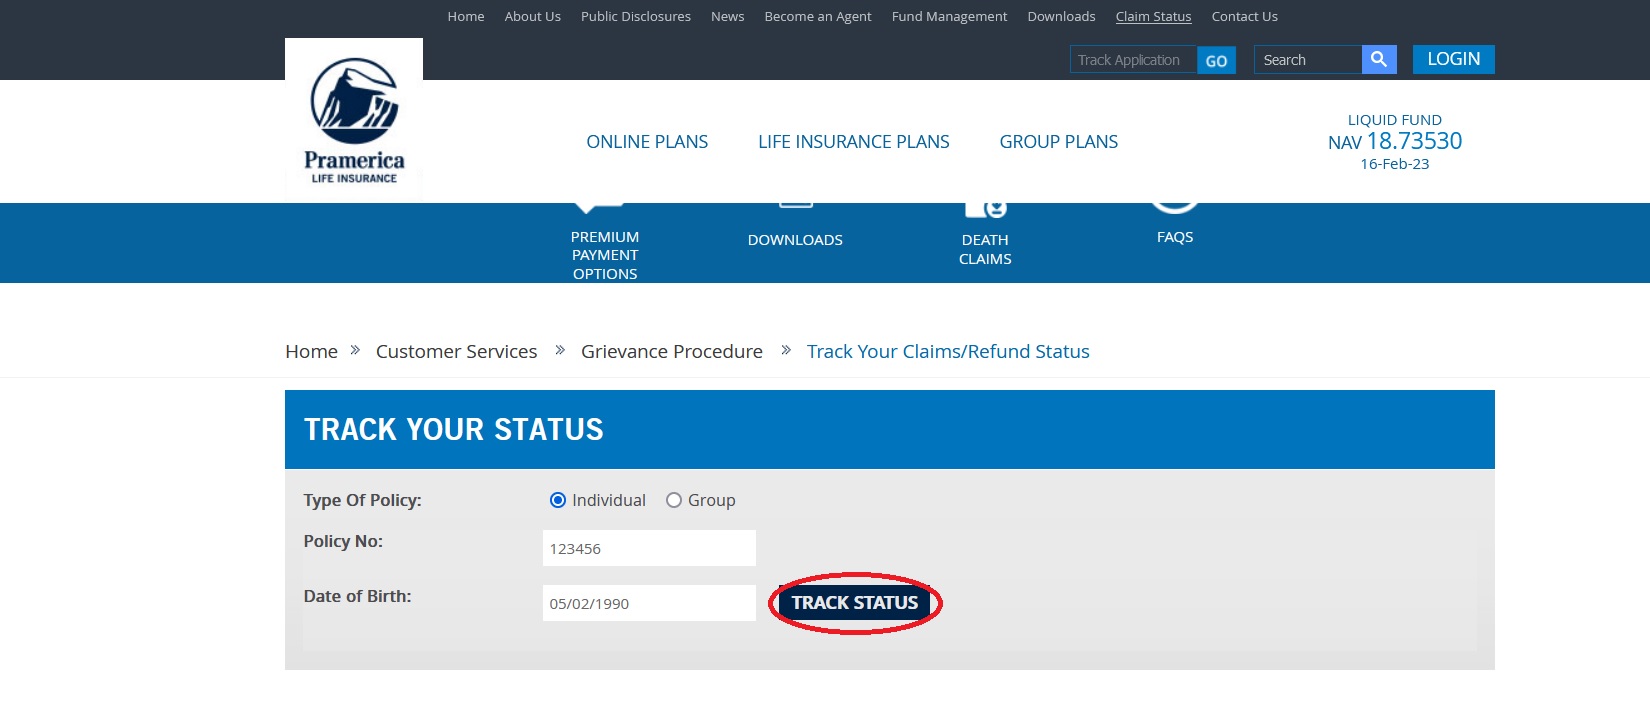Viewport: 1650px width, 714px height.
Task: Click the Track Status button
Action: 854,603
